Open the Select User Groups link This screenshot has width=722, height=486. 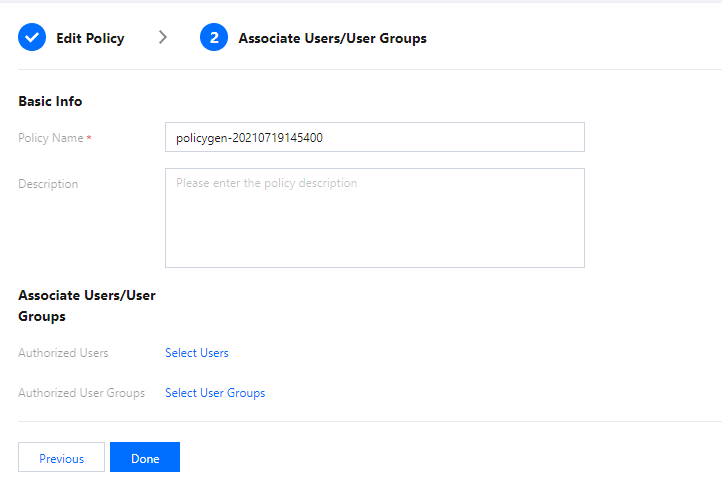pyautogui.click(x=215, y=393)
